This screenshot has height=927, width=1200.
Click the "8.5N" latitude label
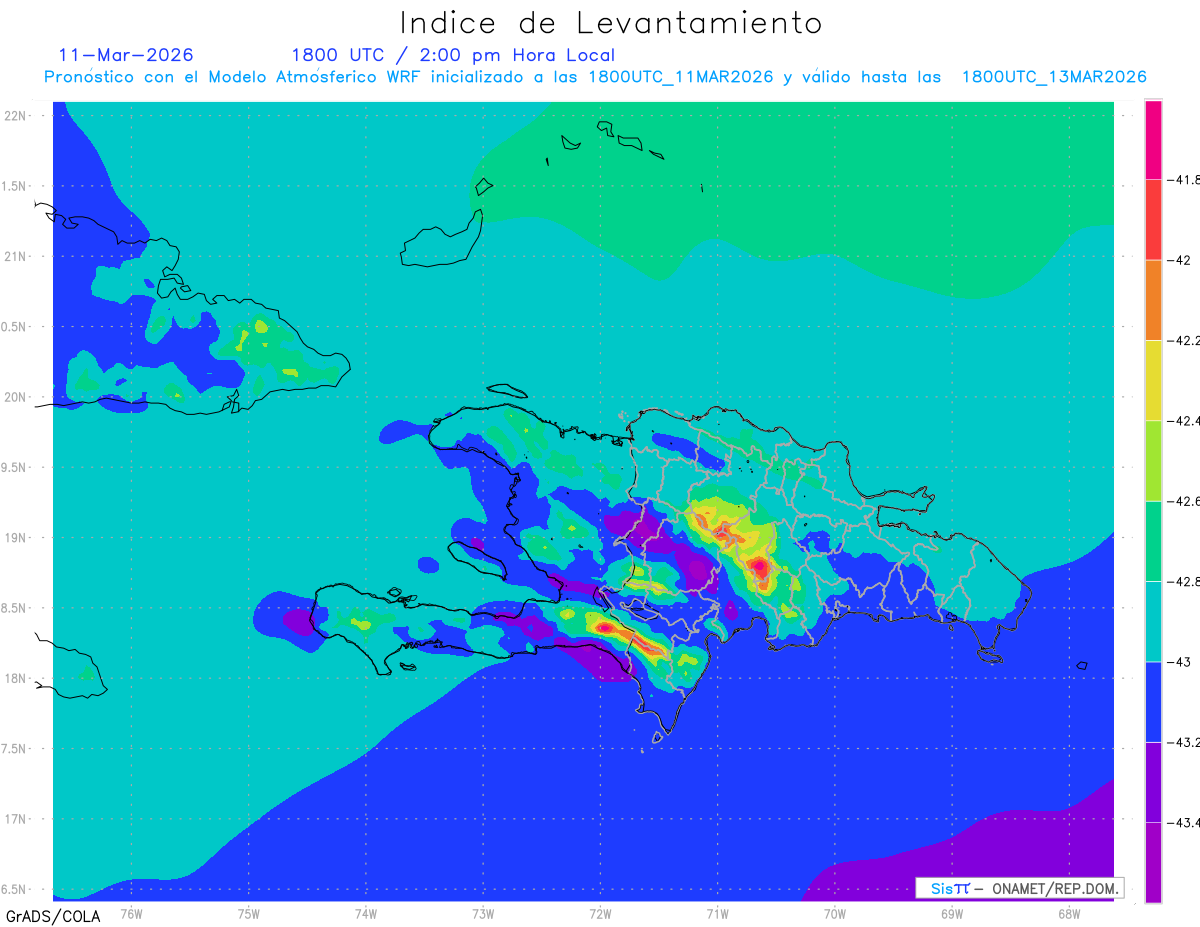(14, 608)
